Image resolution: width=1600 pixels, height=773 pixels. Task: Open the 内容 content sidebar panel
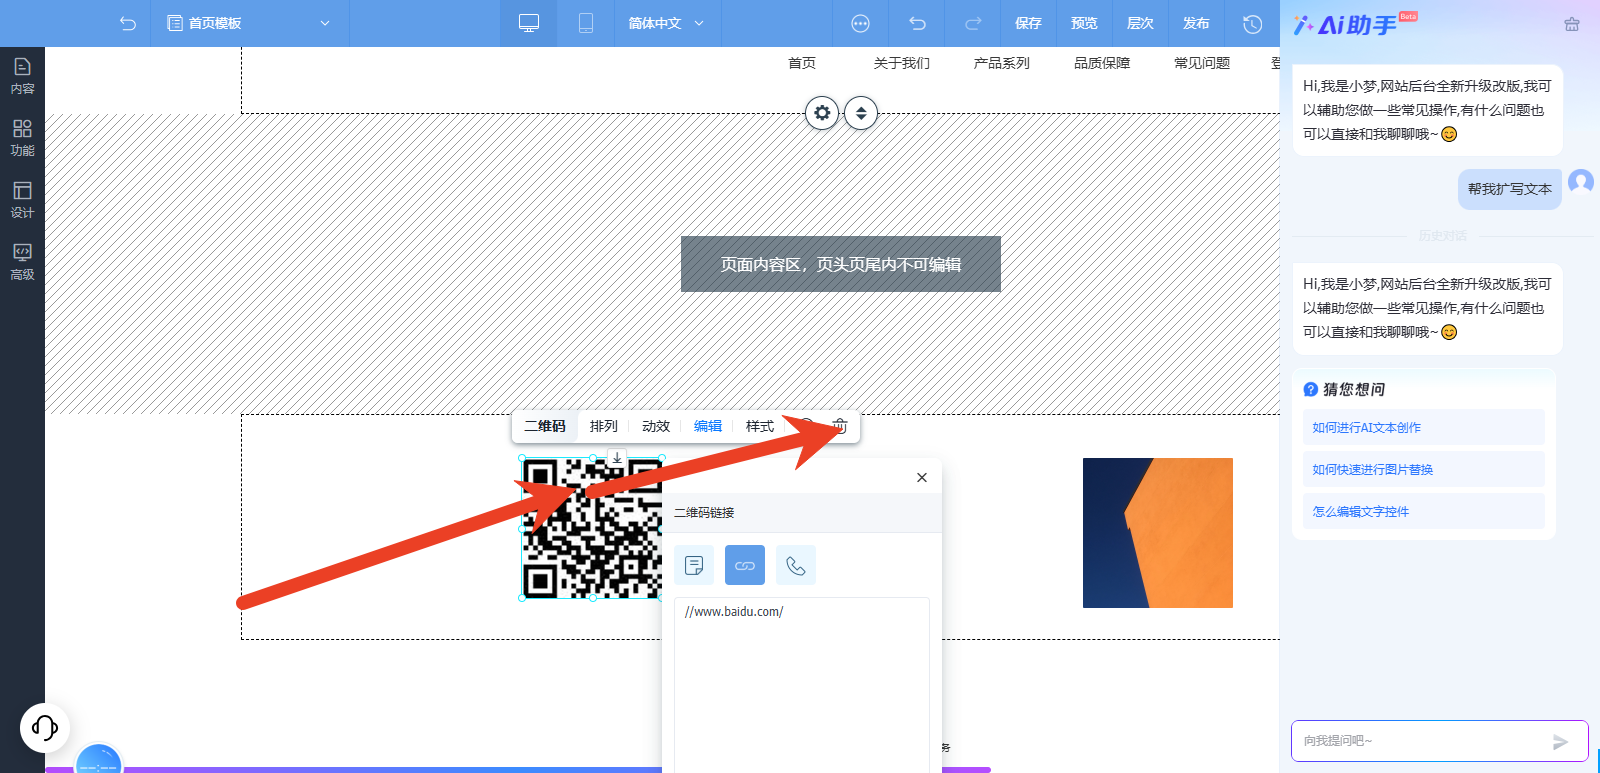point(22,76)
